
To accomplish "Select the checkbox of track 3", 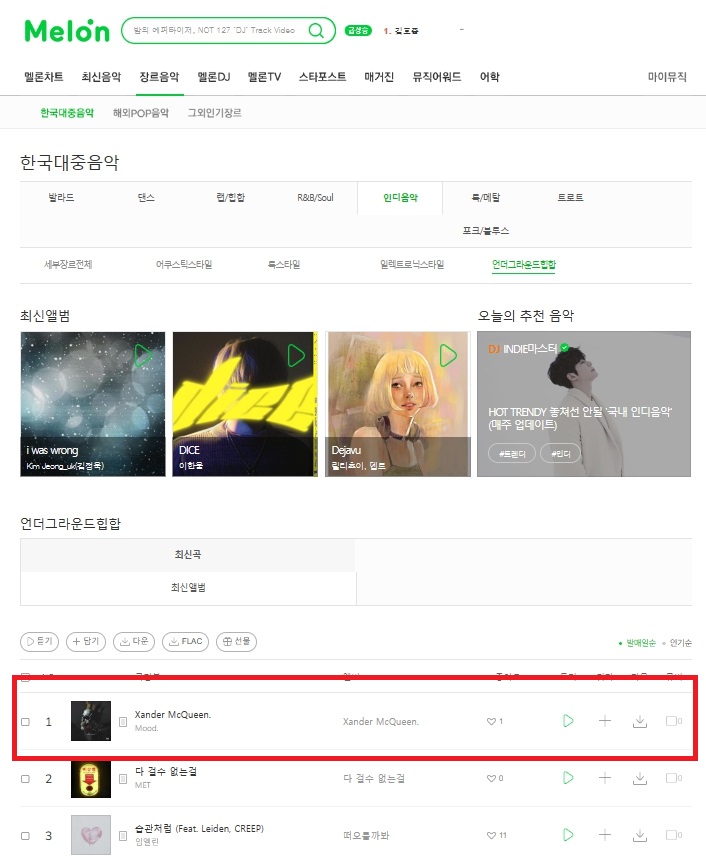I will pos(25,836).
